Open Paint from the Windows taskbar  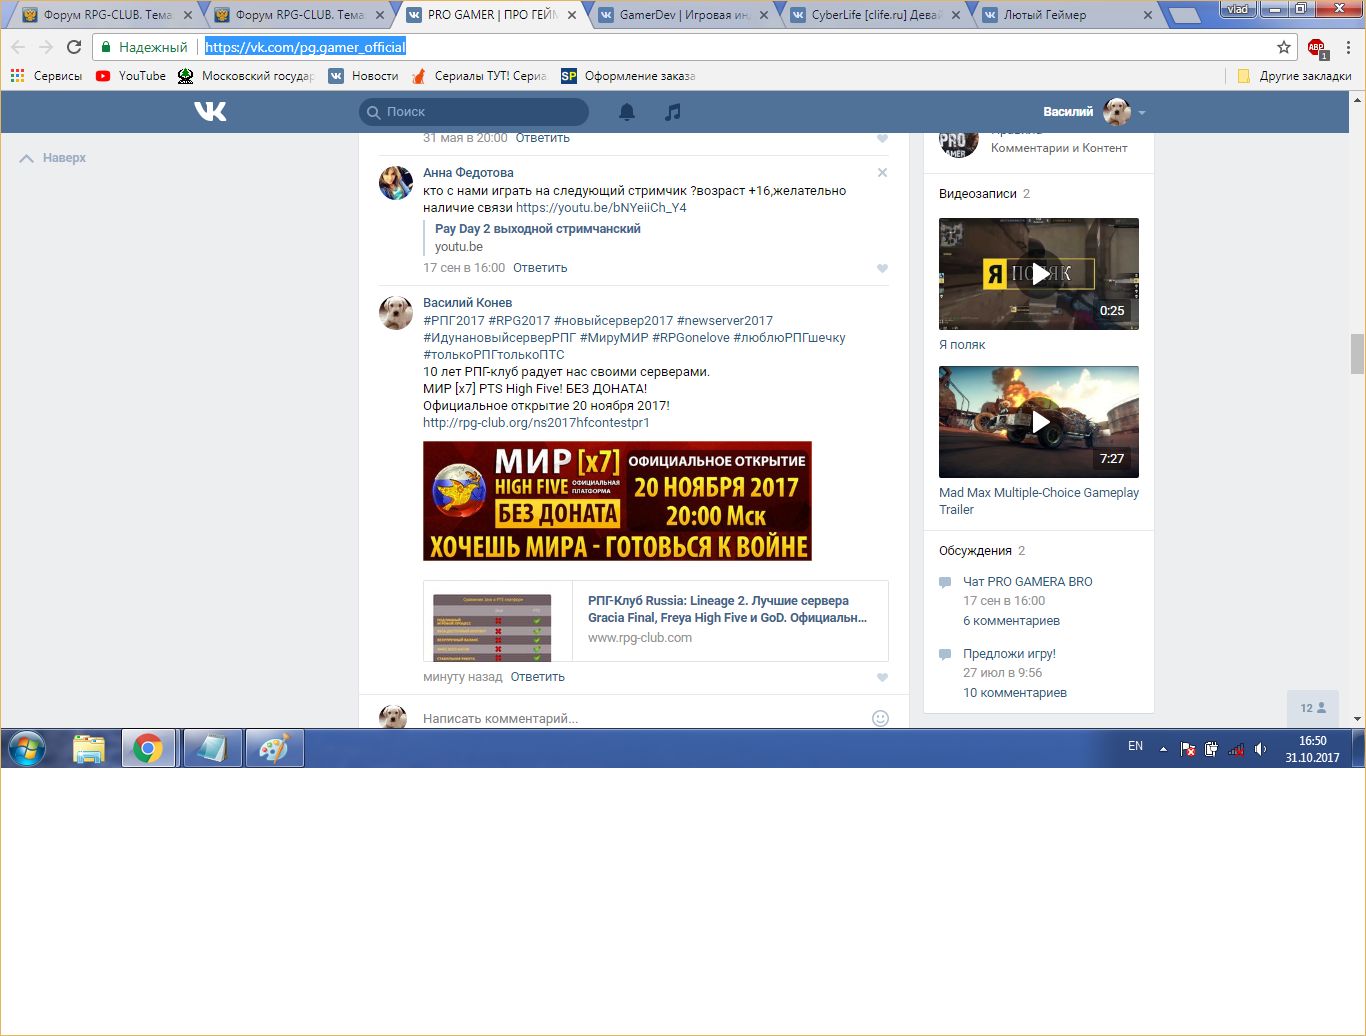click(274, 748)
